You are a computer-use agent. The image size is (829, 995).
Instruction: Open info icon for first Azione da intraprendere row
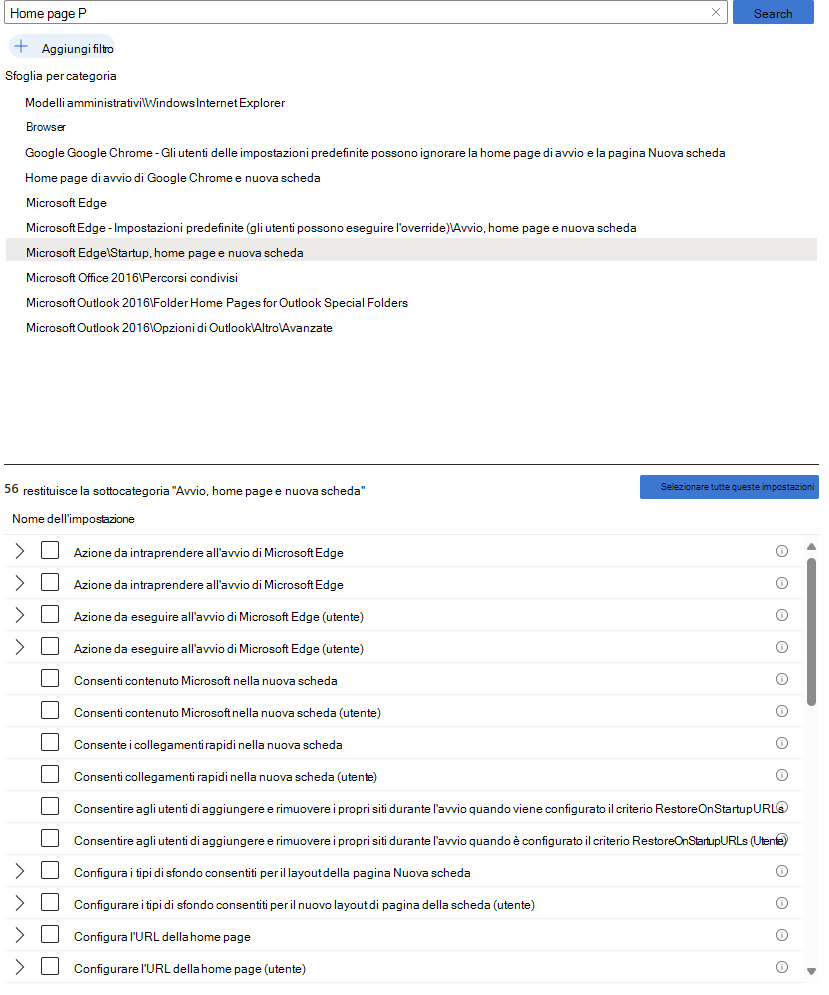coord(781,551)
